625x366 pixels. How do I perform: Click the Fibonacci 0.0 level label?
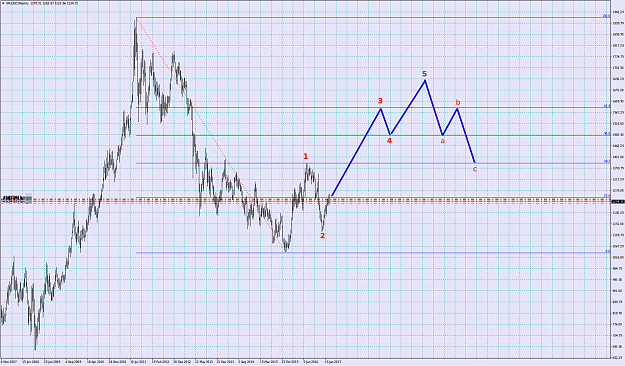point(607,251)
